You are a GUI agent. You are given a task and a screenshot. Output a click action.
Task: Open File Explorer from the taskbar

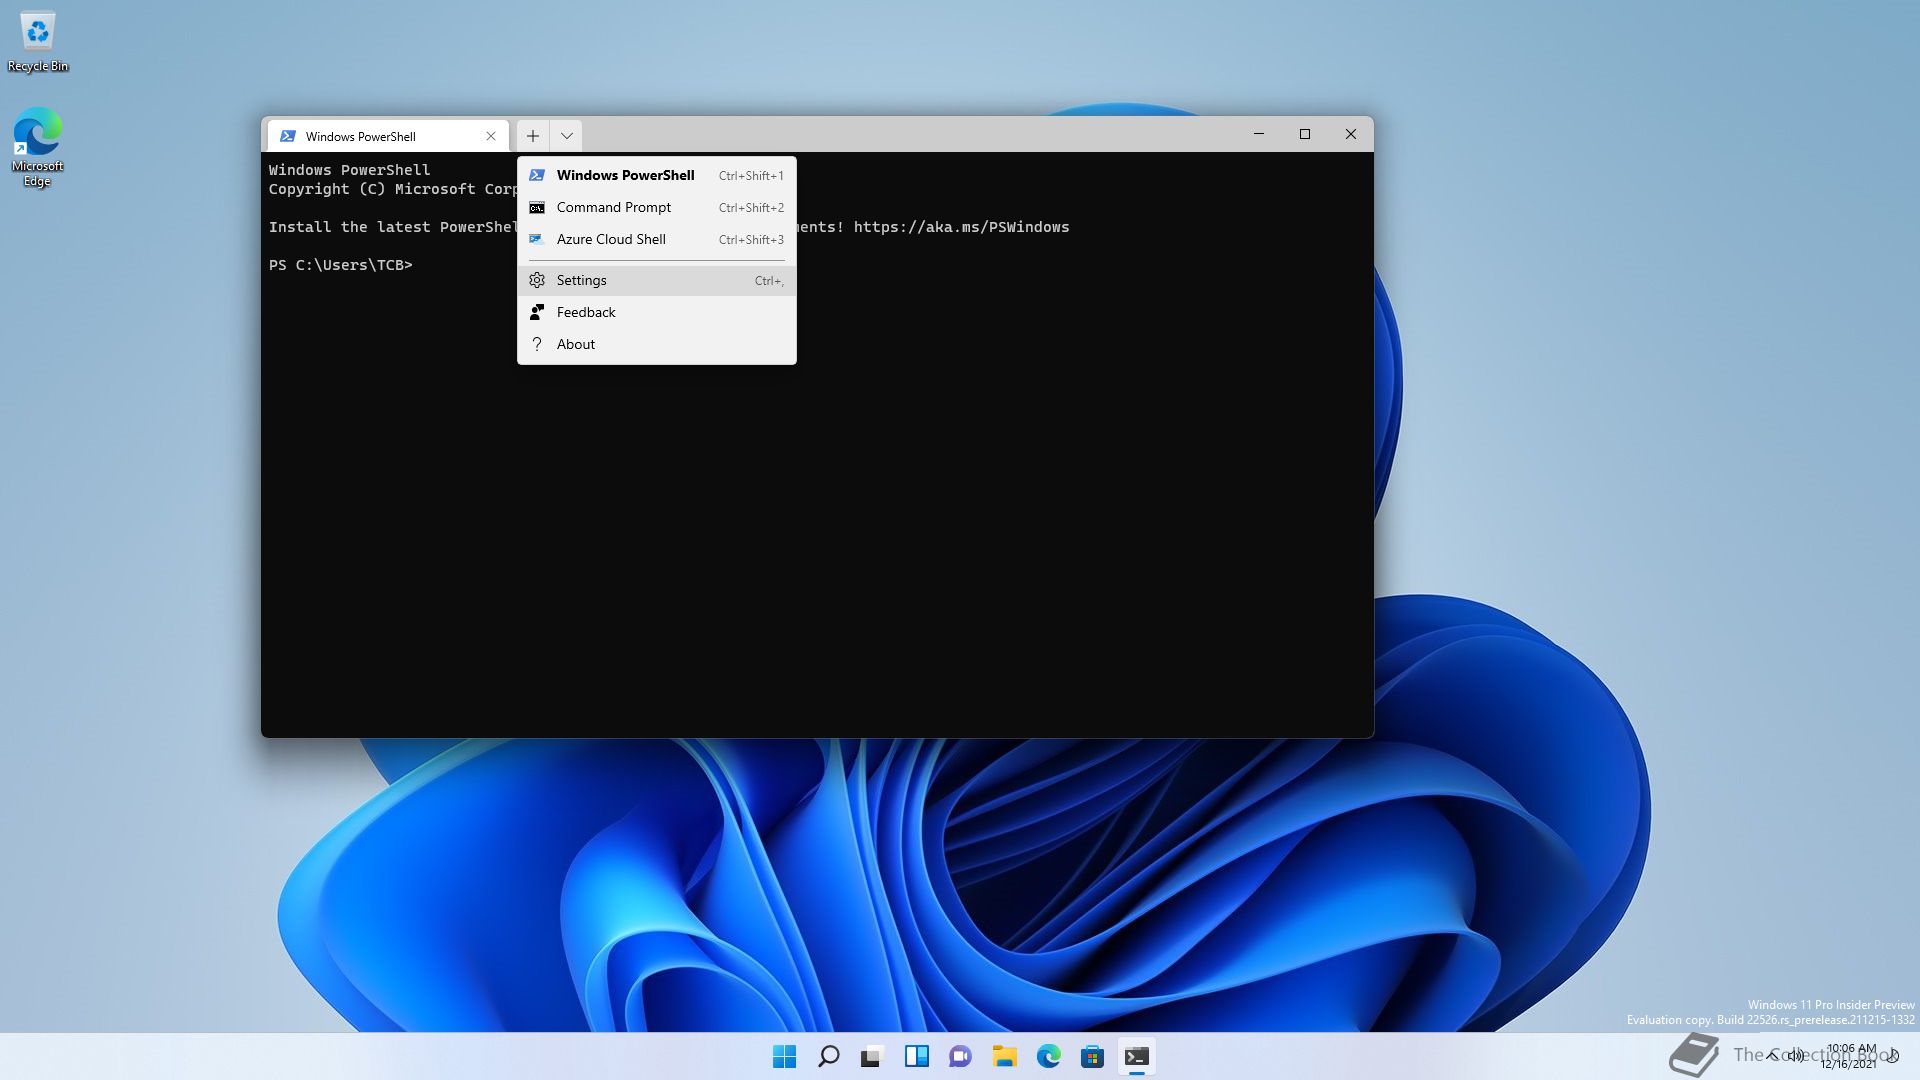click(x=1005, y=1056)
